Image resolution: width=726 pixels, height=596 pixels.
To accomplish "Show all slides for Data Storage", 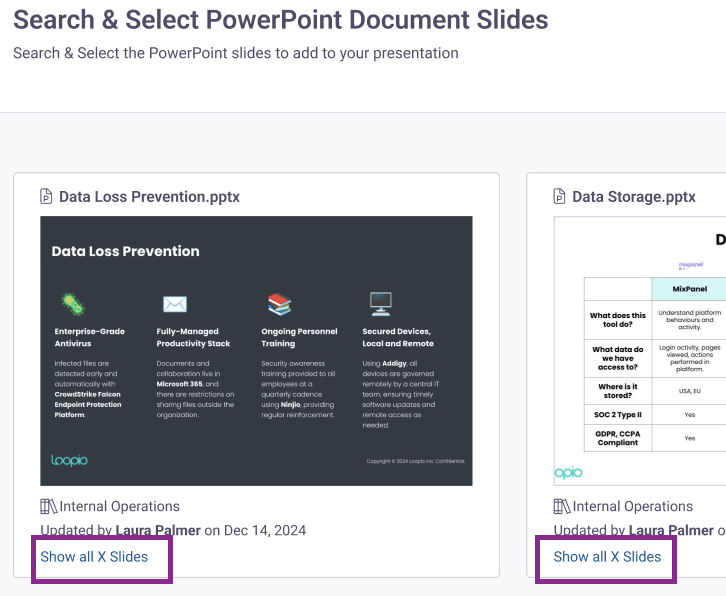I will [x=607, y=557].
